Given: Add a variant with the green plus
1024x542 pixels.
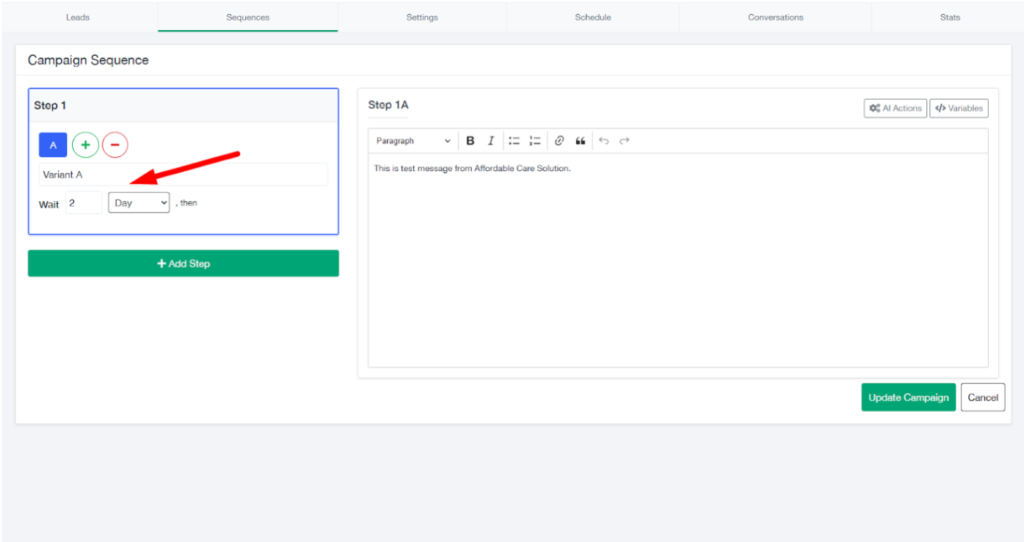Looking at the screenshot, I should pyautogui.click(x=85, y=145).
